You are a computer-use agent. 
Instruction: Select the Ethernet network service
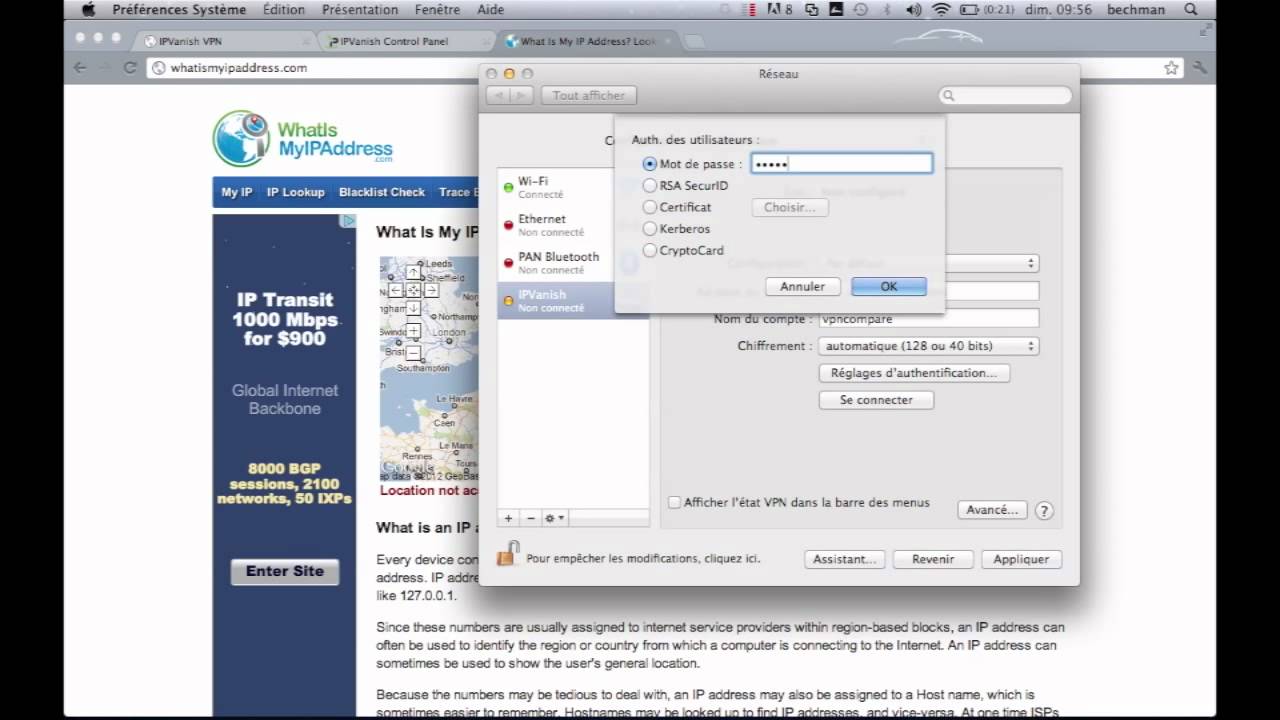[x=573, y=225]
